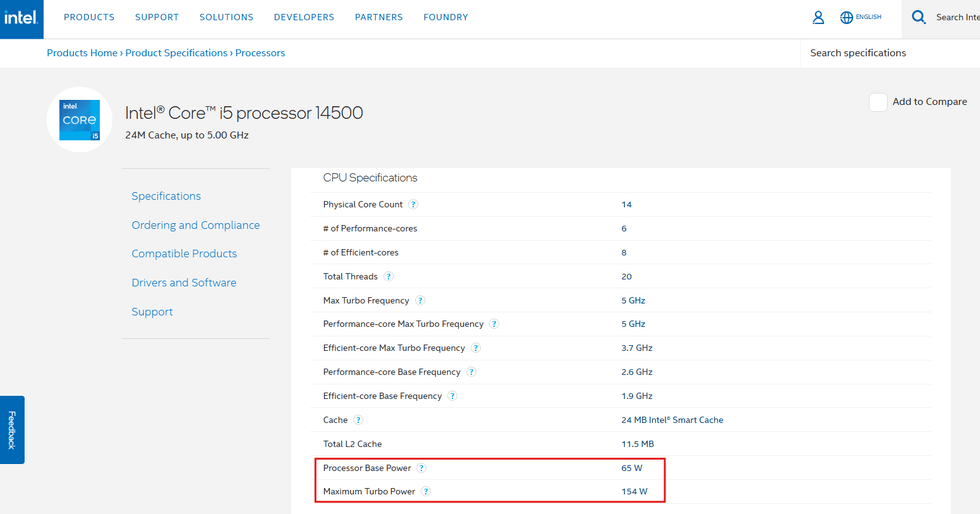The image size is (980, 514).
Task: Open help icon for Efficient-core Base Frequency
Action: click(x=452, y=396)
